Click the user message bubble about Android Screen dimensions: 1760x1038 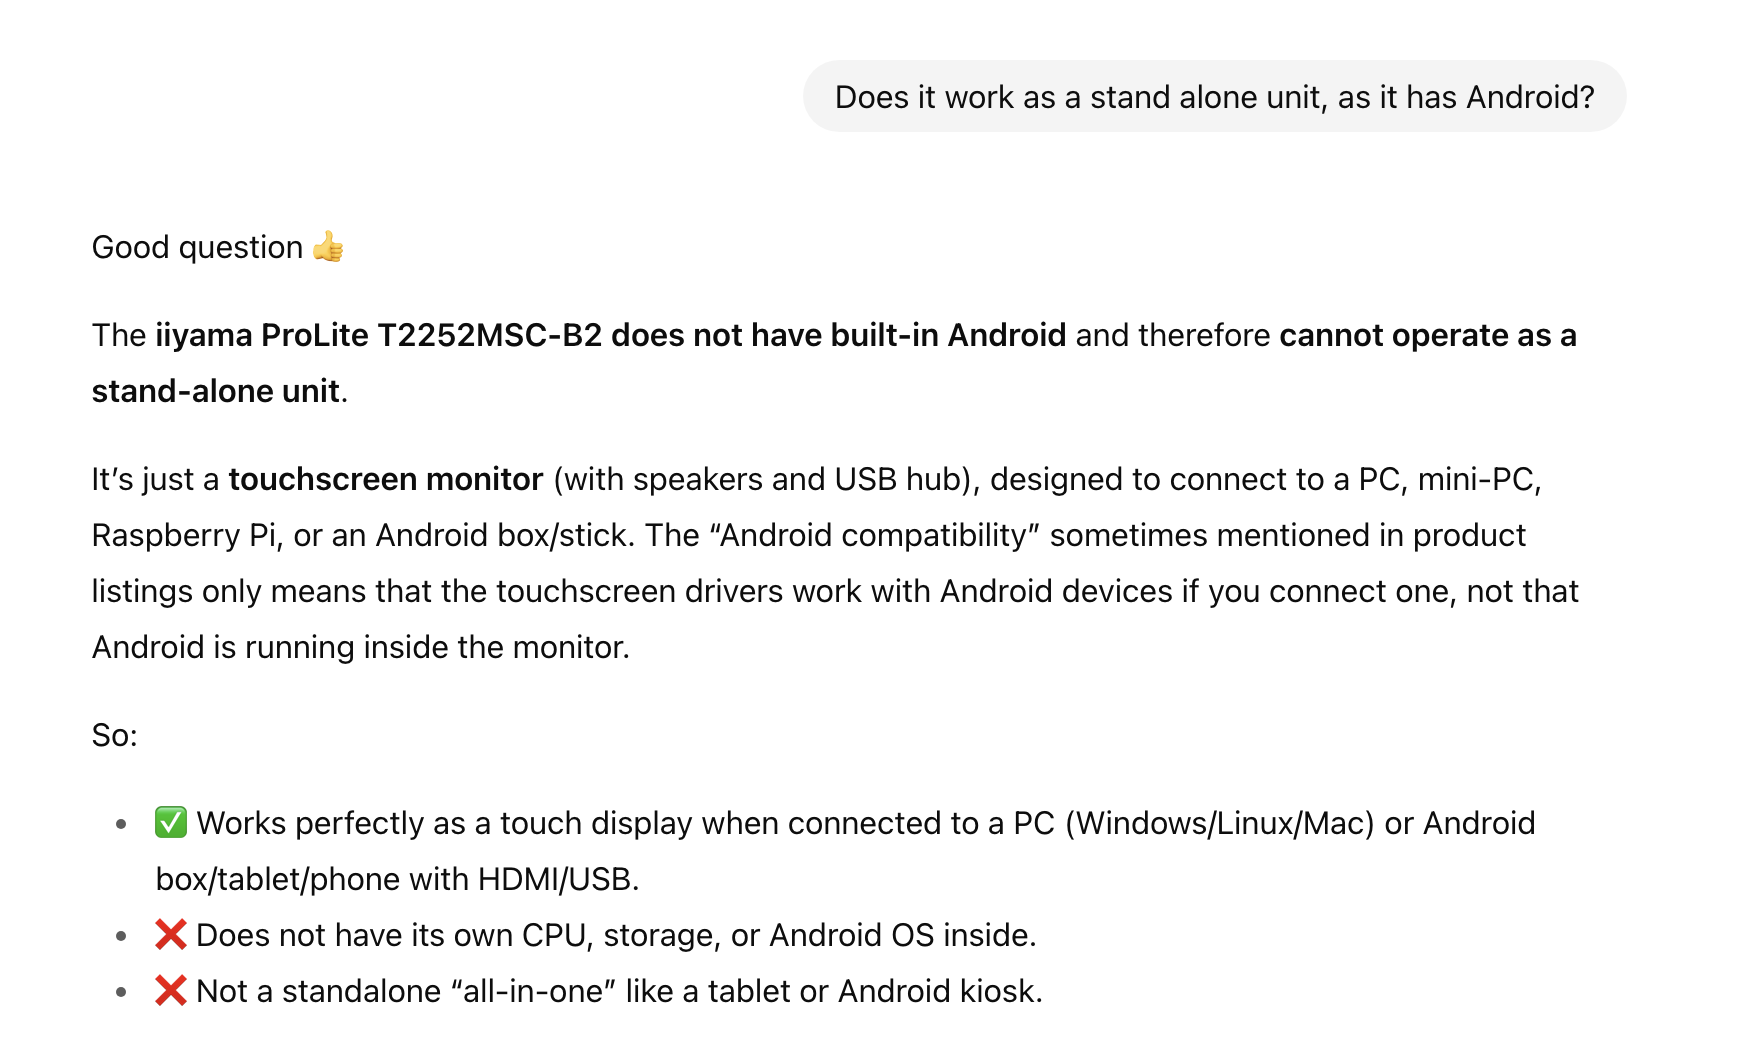tap(1214, 96)
